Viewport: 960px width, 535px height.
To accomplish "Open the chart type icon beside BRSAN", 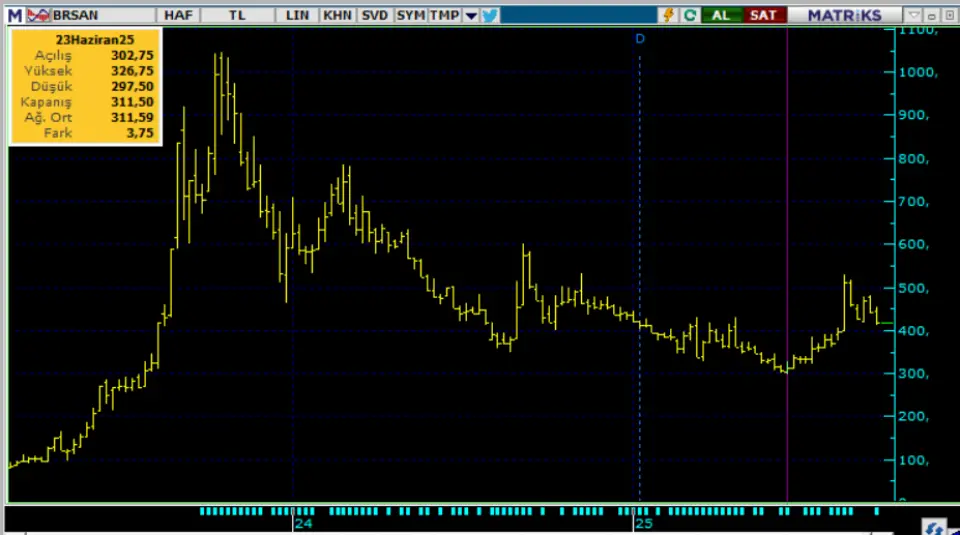I will pos(37,15).
